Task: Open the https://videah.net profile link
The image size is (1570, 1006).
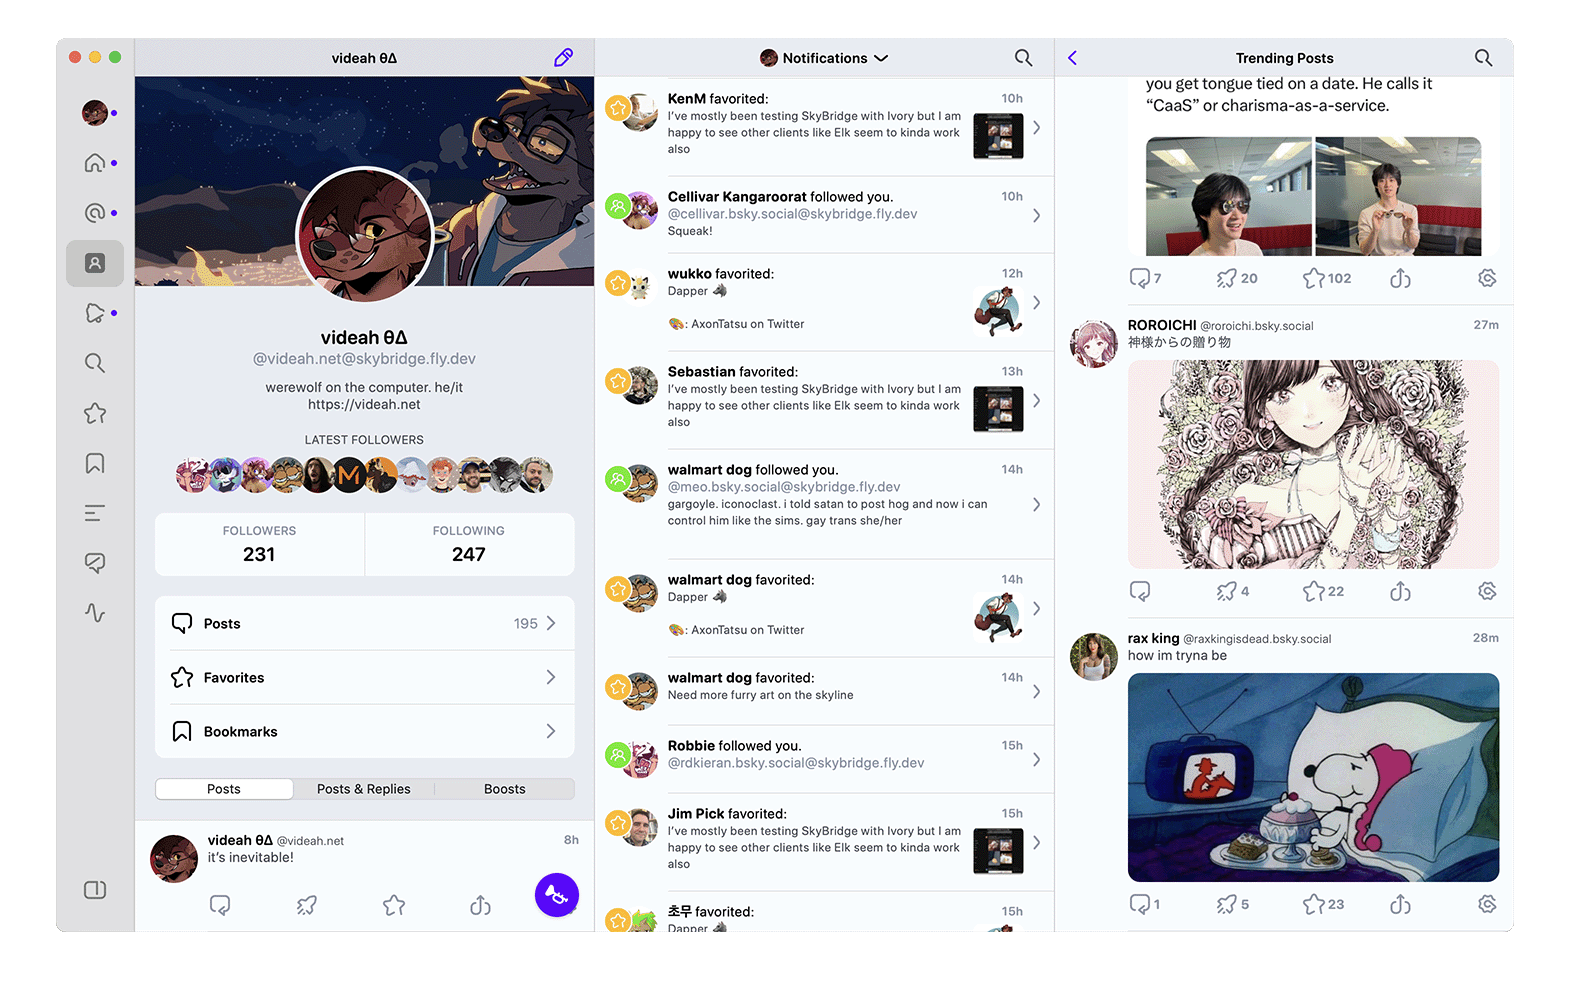Action: click(364, 405)
